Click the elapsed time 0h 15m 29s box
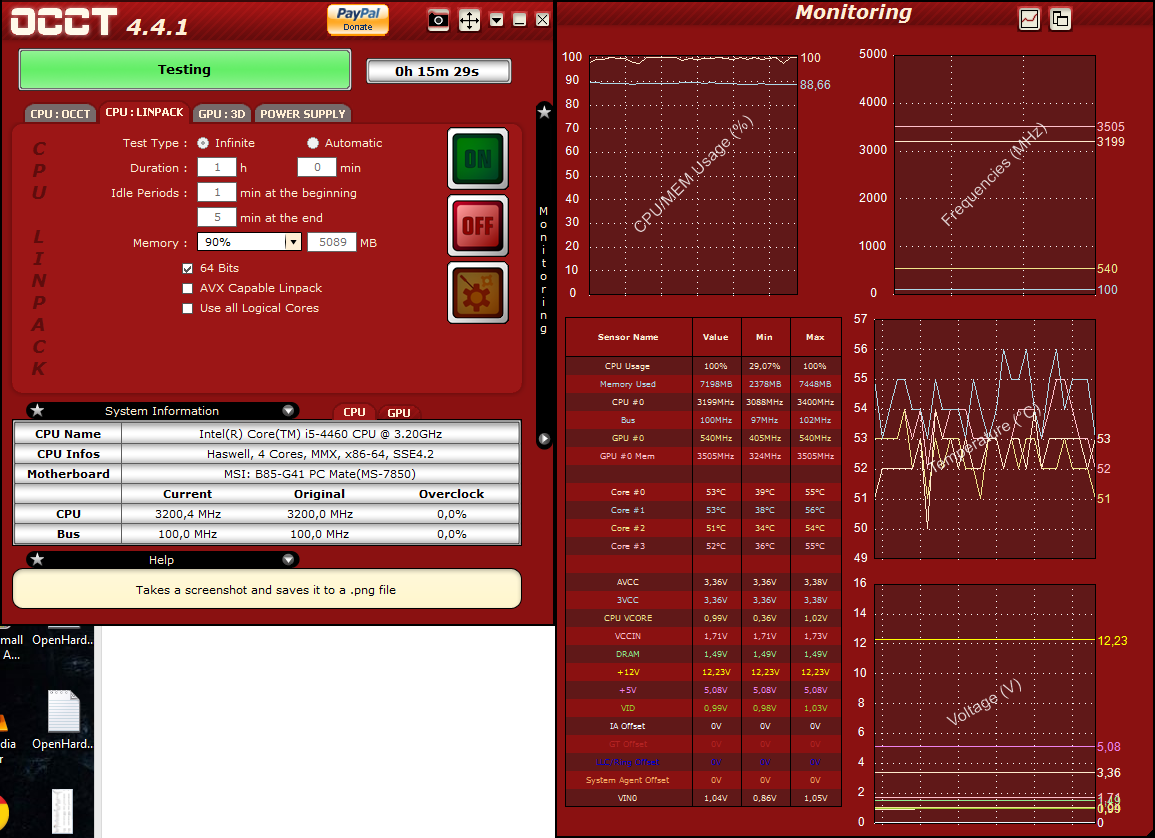1155x838 pixels. (438, 71)
